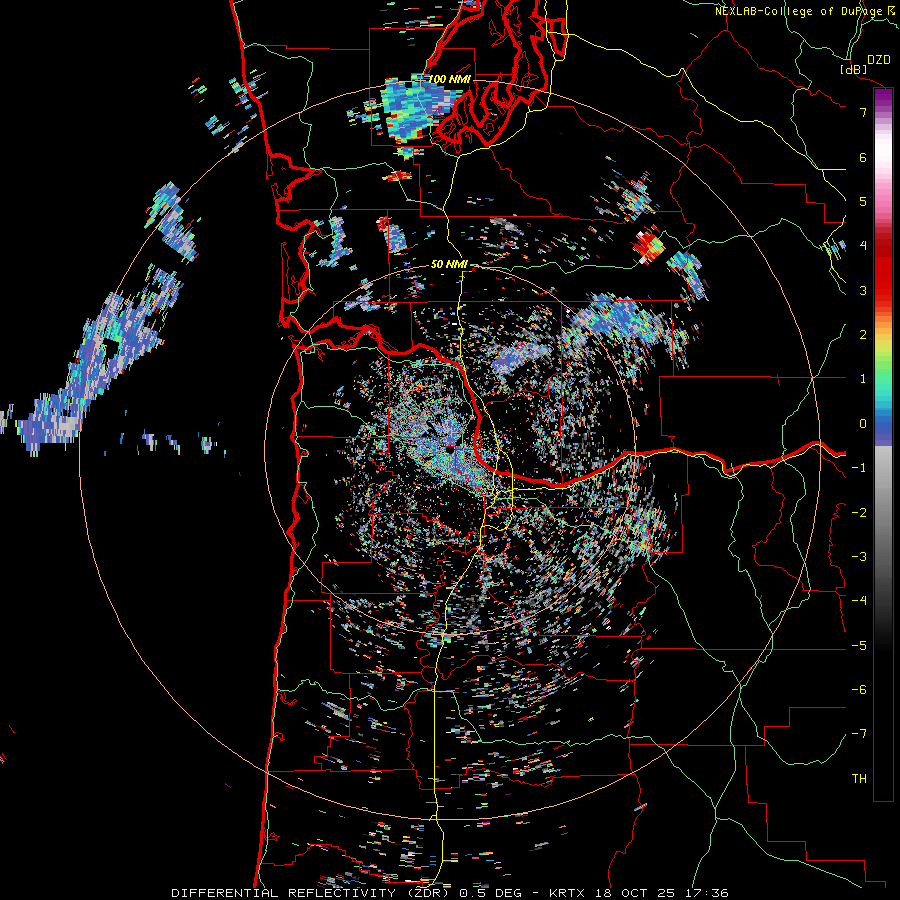Click the [dB] units label

(854, 69)
